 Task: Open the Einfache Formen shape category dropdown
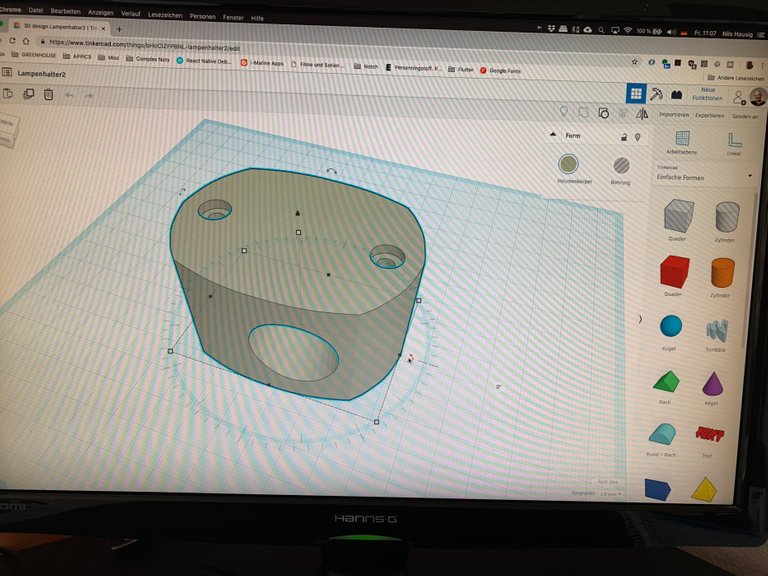coord(750,177)
